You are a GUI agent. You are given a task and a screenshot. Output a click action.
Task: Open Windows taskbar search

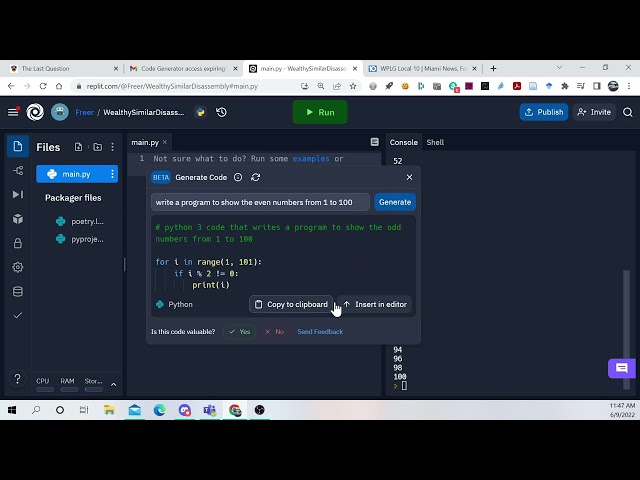(36, 410)
